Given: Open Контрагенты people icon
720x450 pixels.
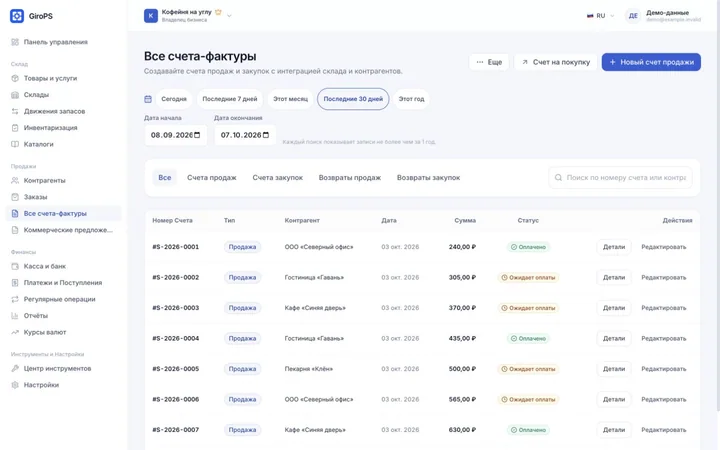Looking at the screenshot, I should pos(15,181).
